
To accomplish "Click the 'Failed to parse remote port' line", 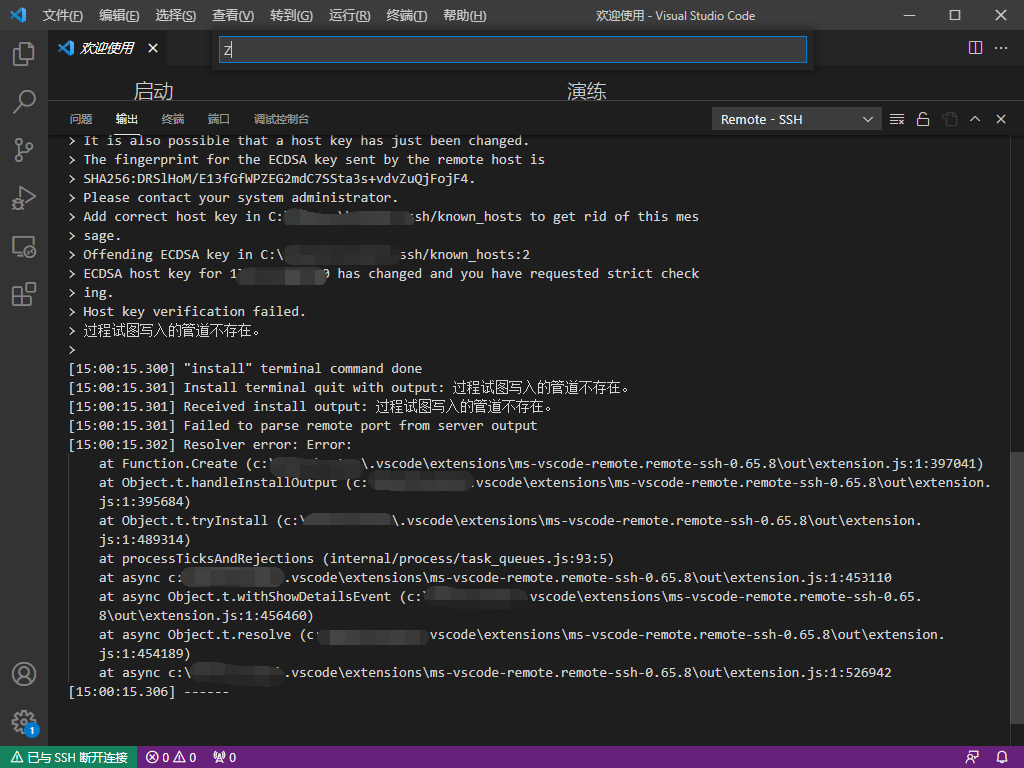I will tap(303, 425).
